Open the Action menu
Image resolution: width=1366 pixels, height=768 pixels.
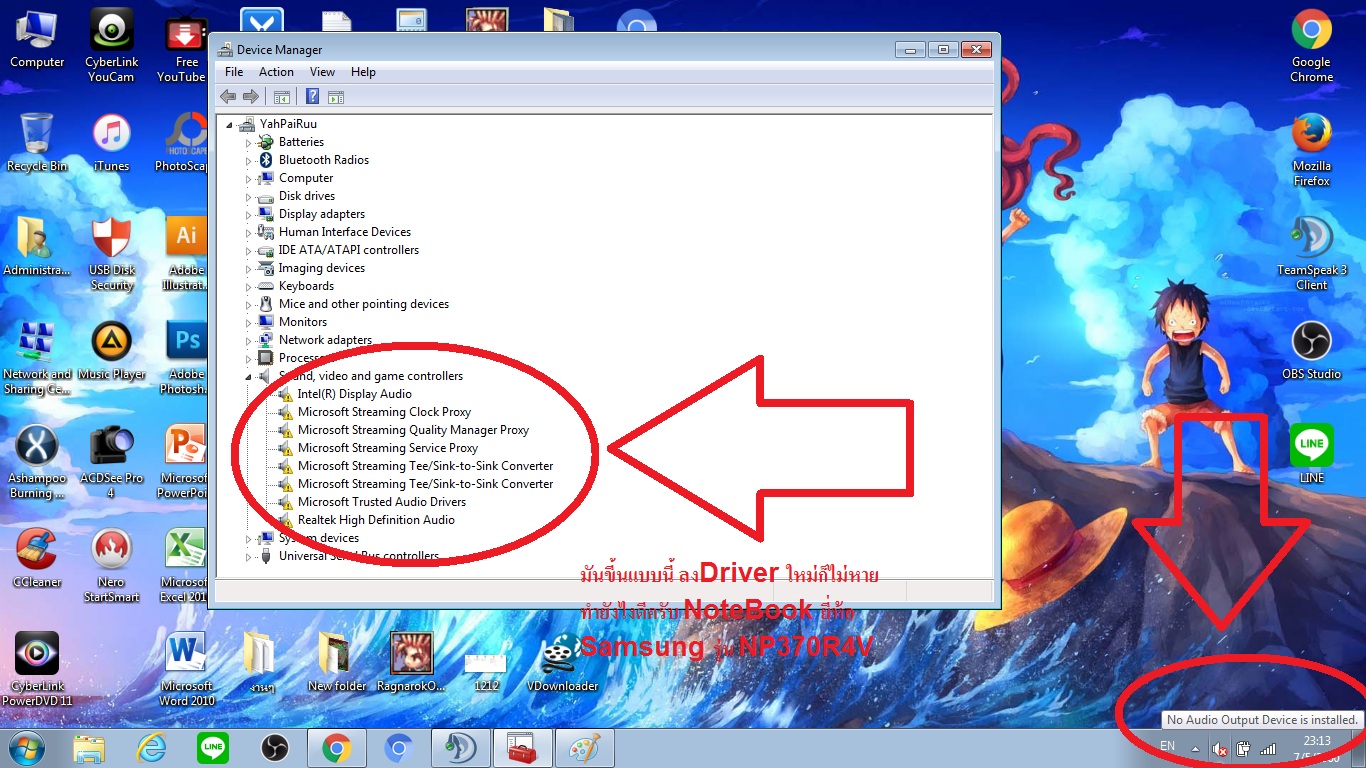276,72
